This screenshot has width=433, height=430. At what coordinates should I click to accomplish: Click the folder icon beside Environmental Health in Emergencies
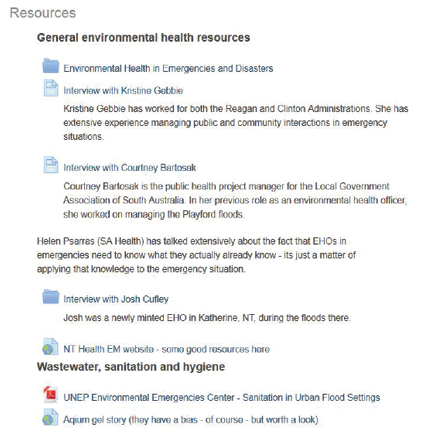coord(51,66)
